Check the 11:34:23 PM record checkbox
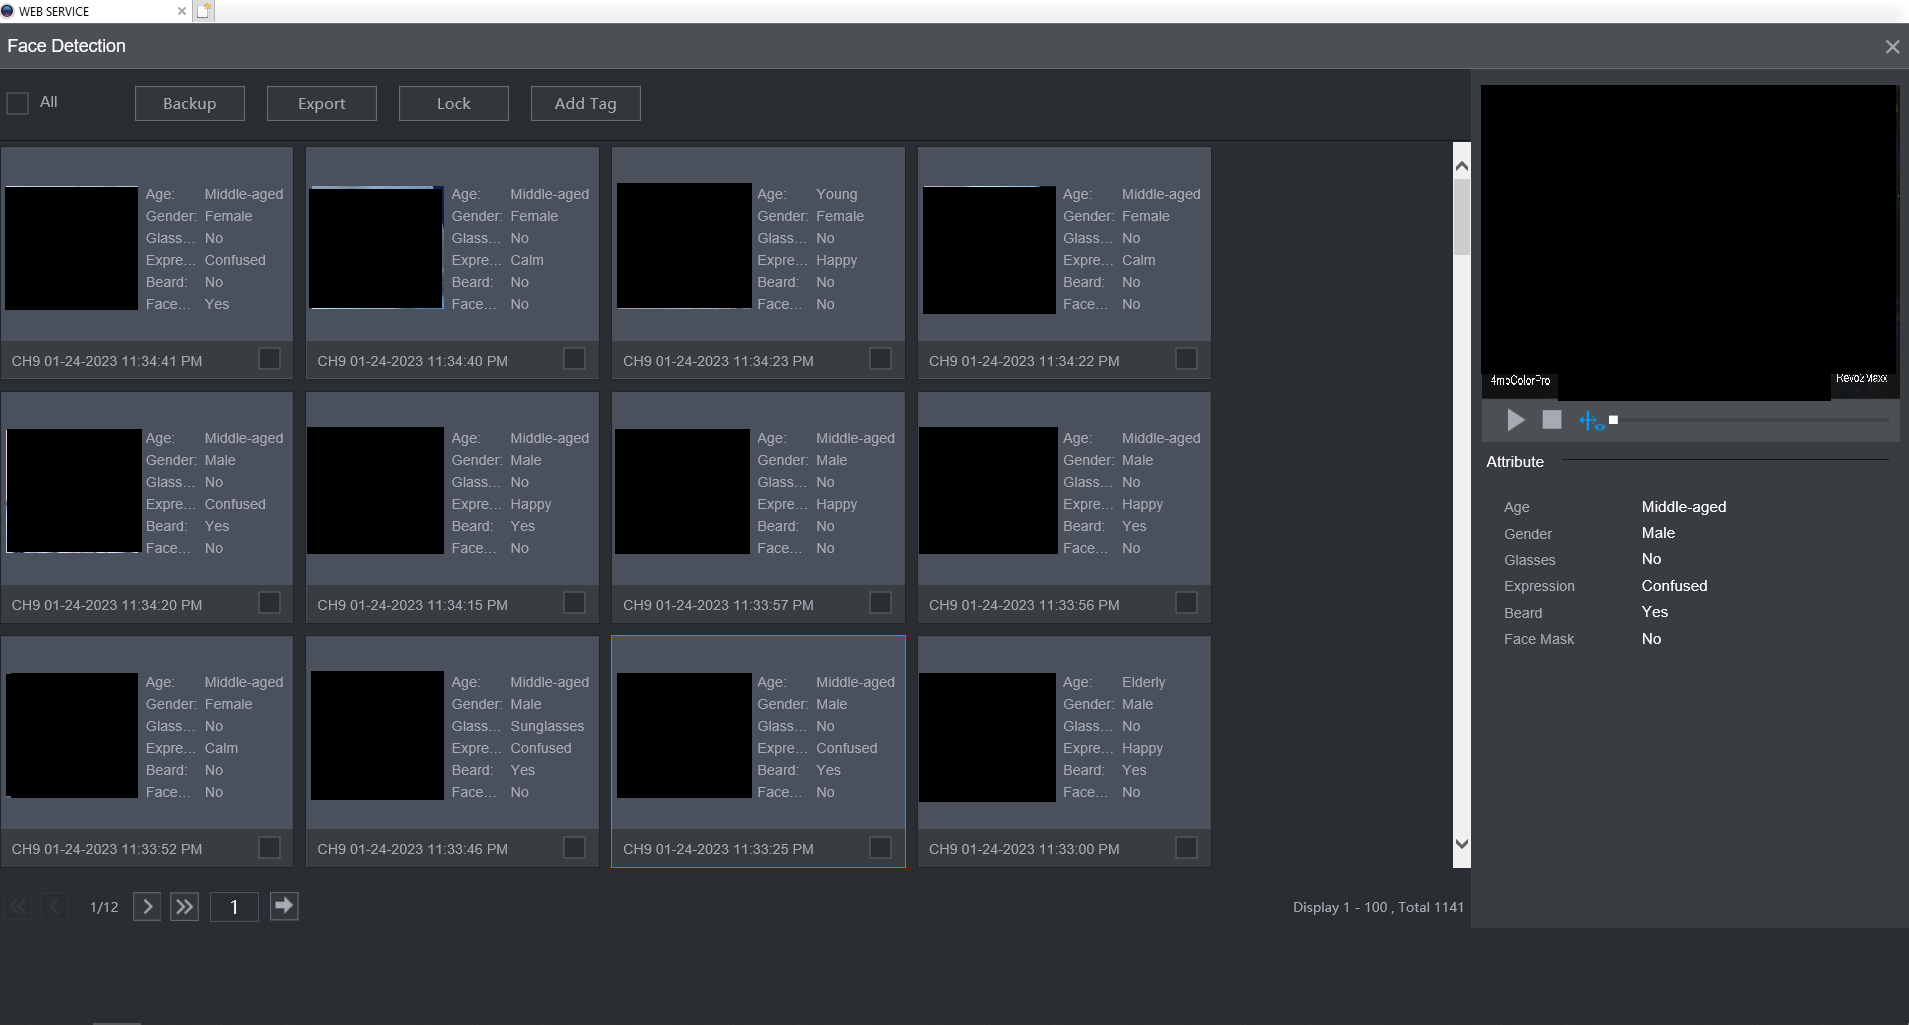The image size is (1909, 1025). click(880, 358)
